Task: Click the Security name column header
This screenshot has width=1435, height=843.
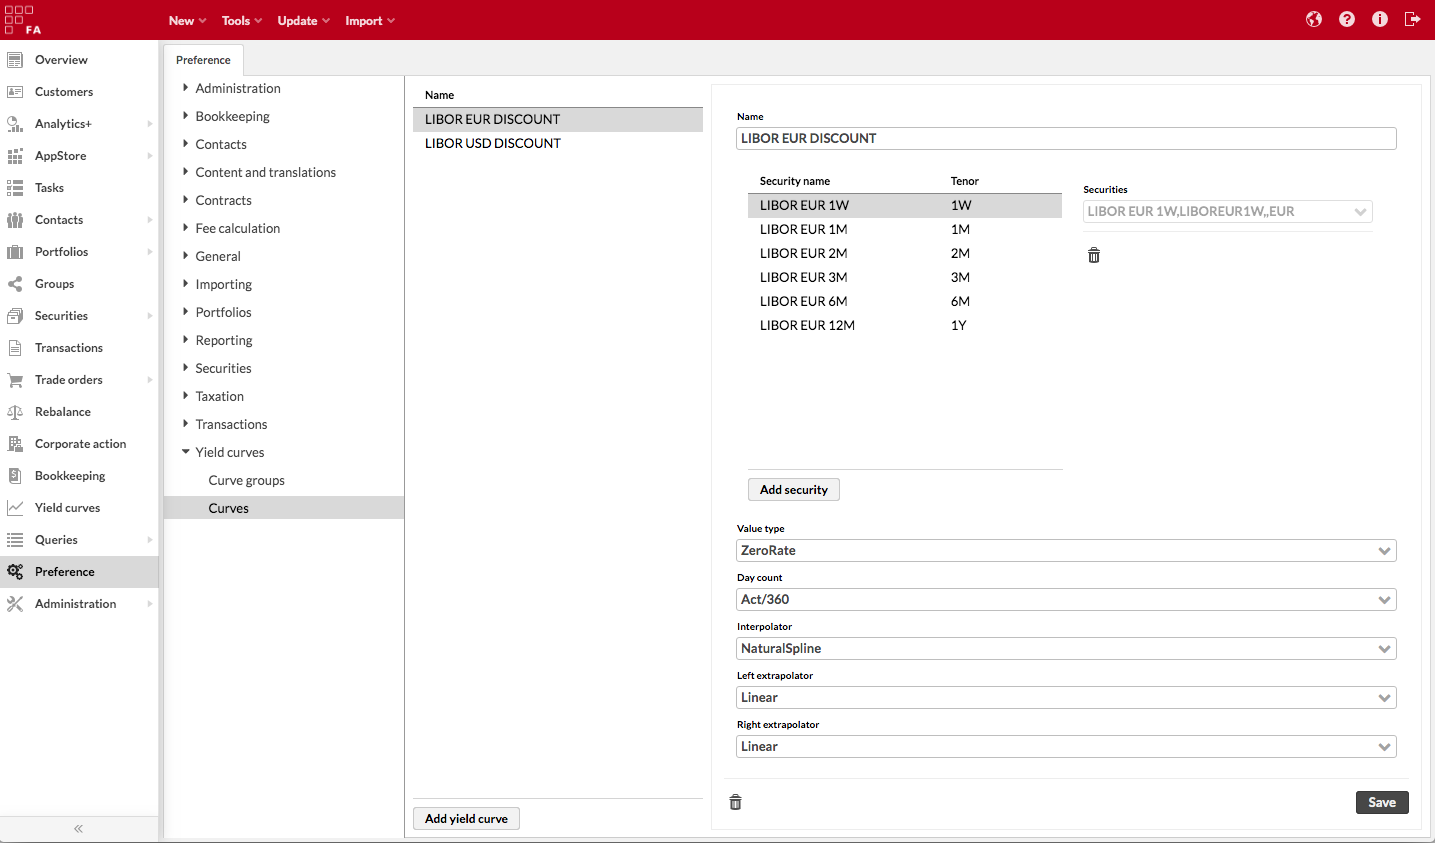Action: point(795,181)
